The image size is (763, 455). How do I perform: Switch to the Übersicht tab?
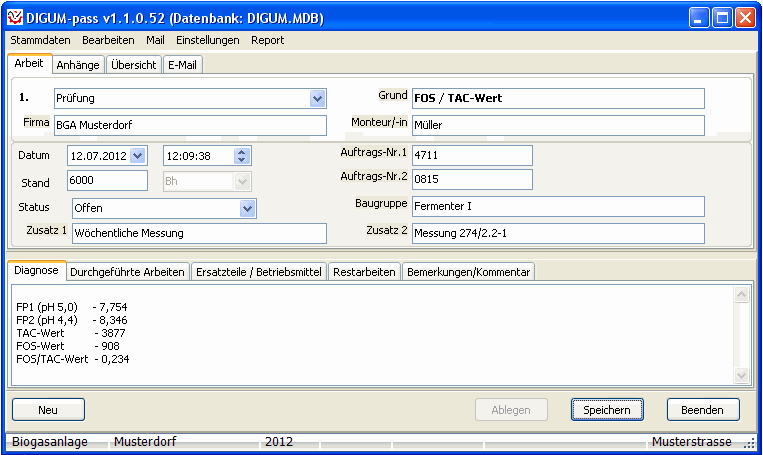point(133,64)
